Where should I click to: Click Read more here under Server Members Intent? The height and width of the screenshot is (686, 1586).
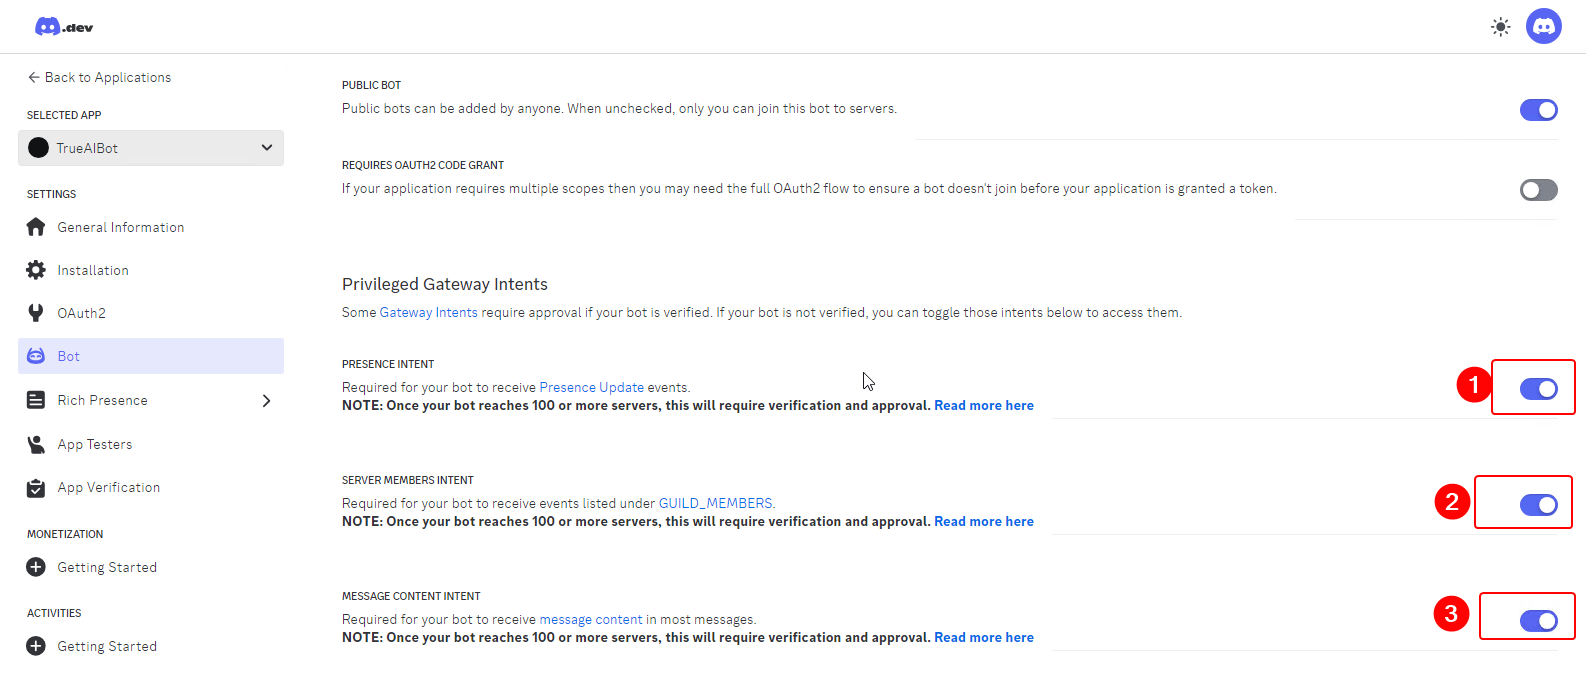coord(984,521)
